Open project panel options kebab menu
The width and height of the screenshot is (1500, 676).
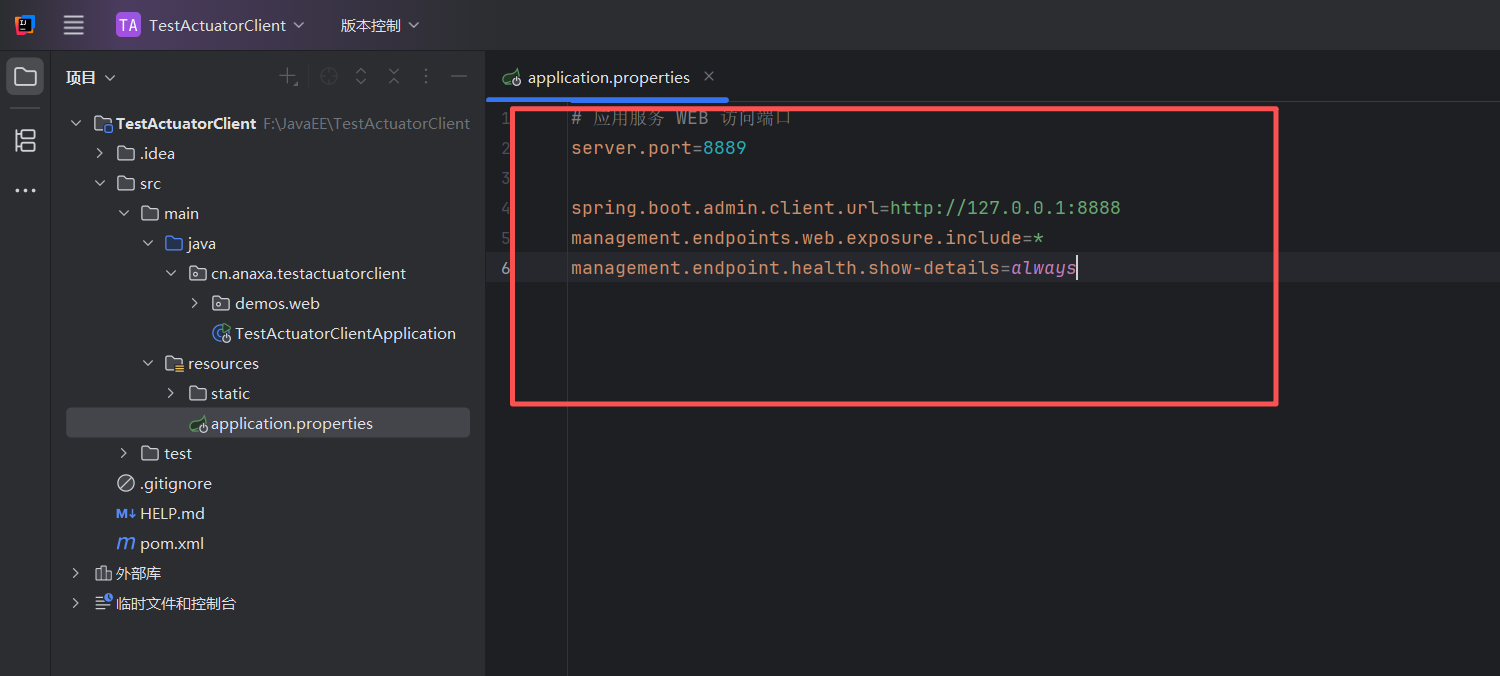click(426, 77)
